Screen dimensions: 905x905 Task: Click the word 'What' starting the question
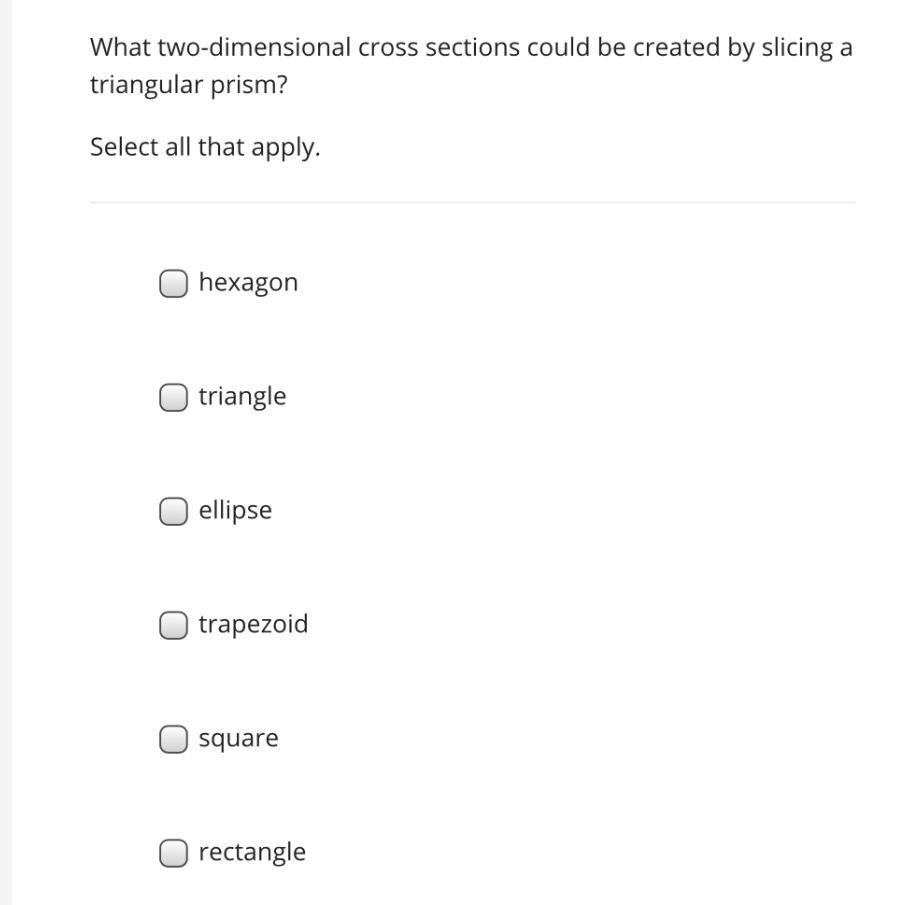pyautogui.click(x=120, y=47)
